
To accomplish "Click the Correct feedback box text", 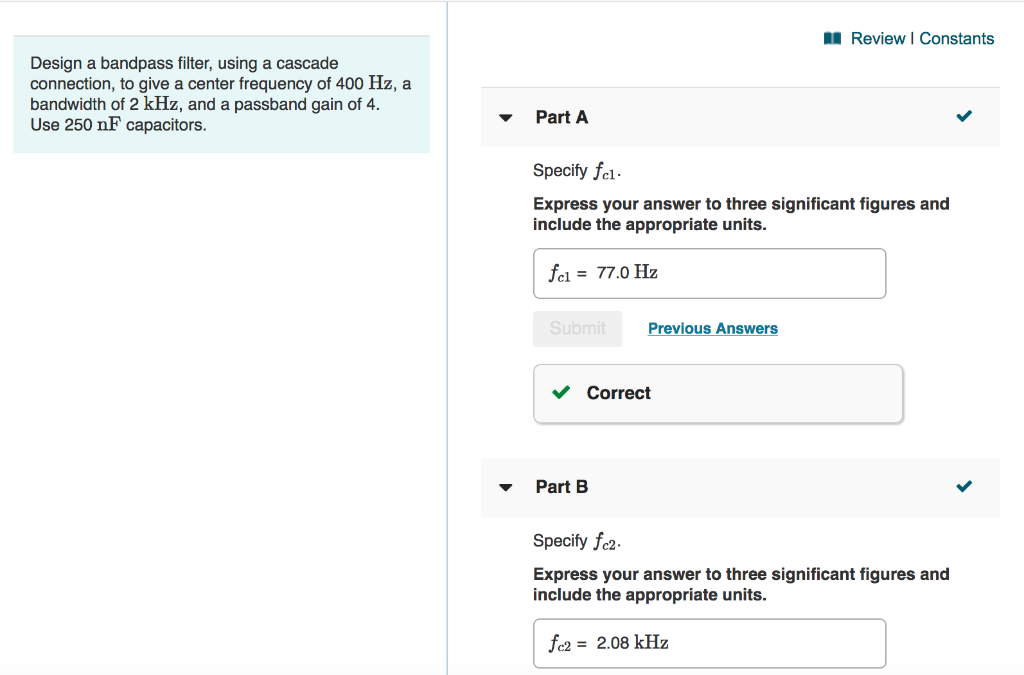I will pos(618,393).
